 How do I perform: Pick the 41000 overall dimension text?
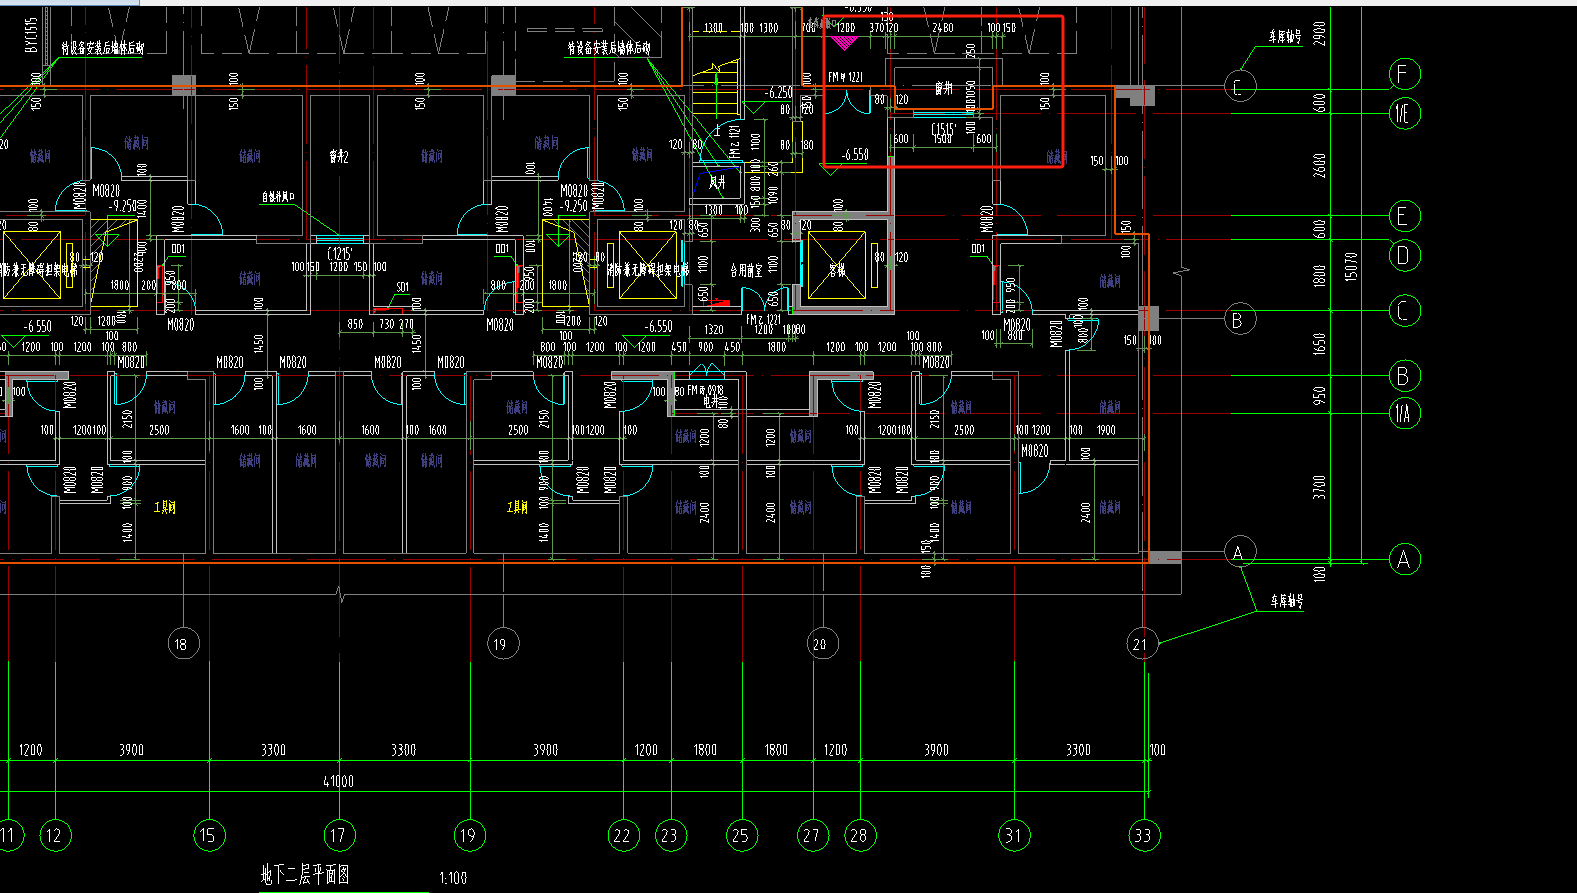[x=338, y=781]
